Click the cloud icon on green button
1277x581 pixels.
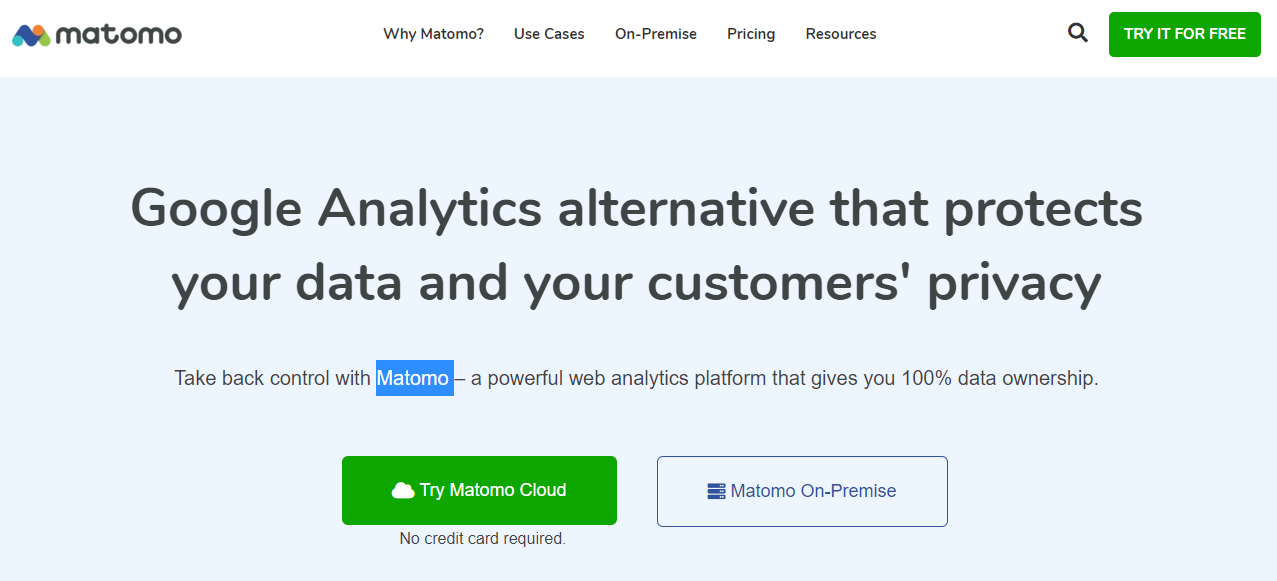pyautogui.click(x=403, y=490)
